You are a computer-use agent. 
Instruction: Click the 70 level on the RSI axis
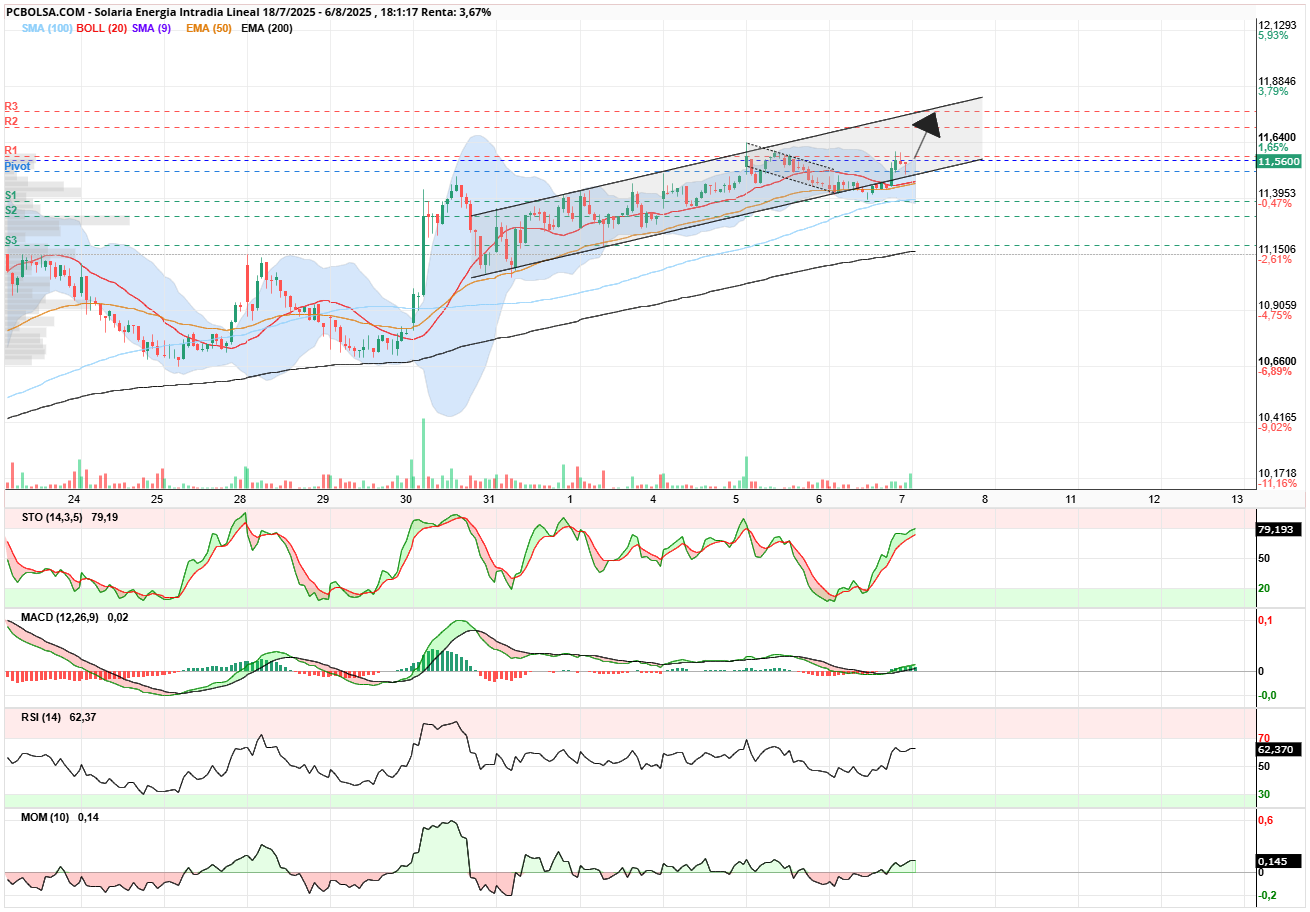1264,738
